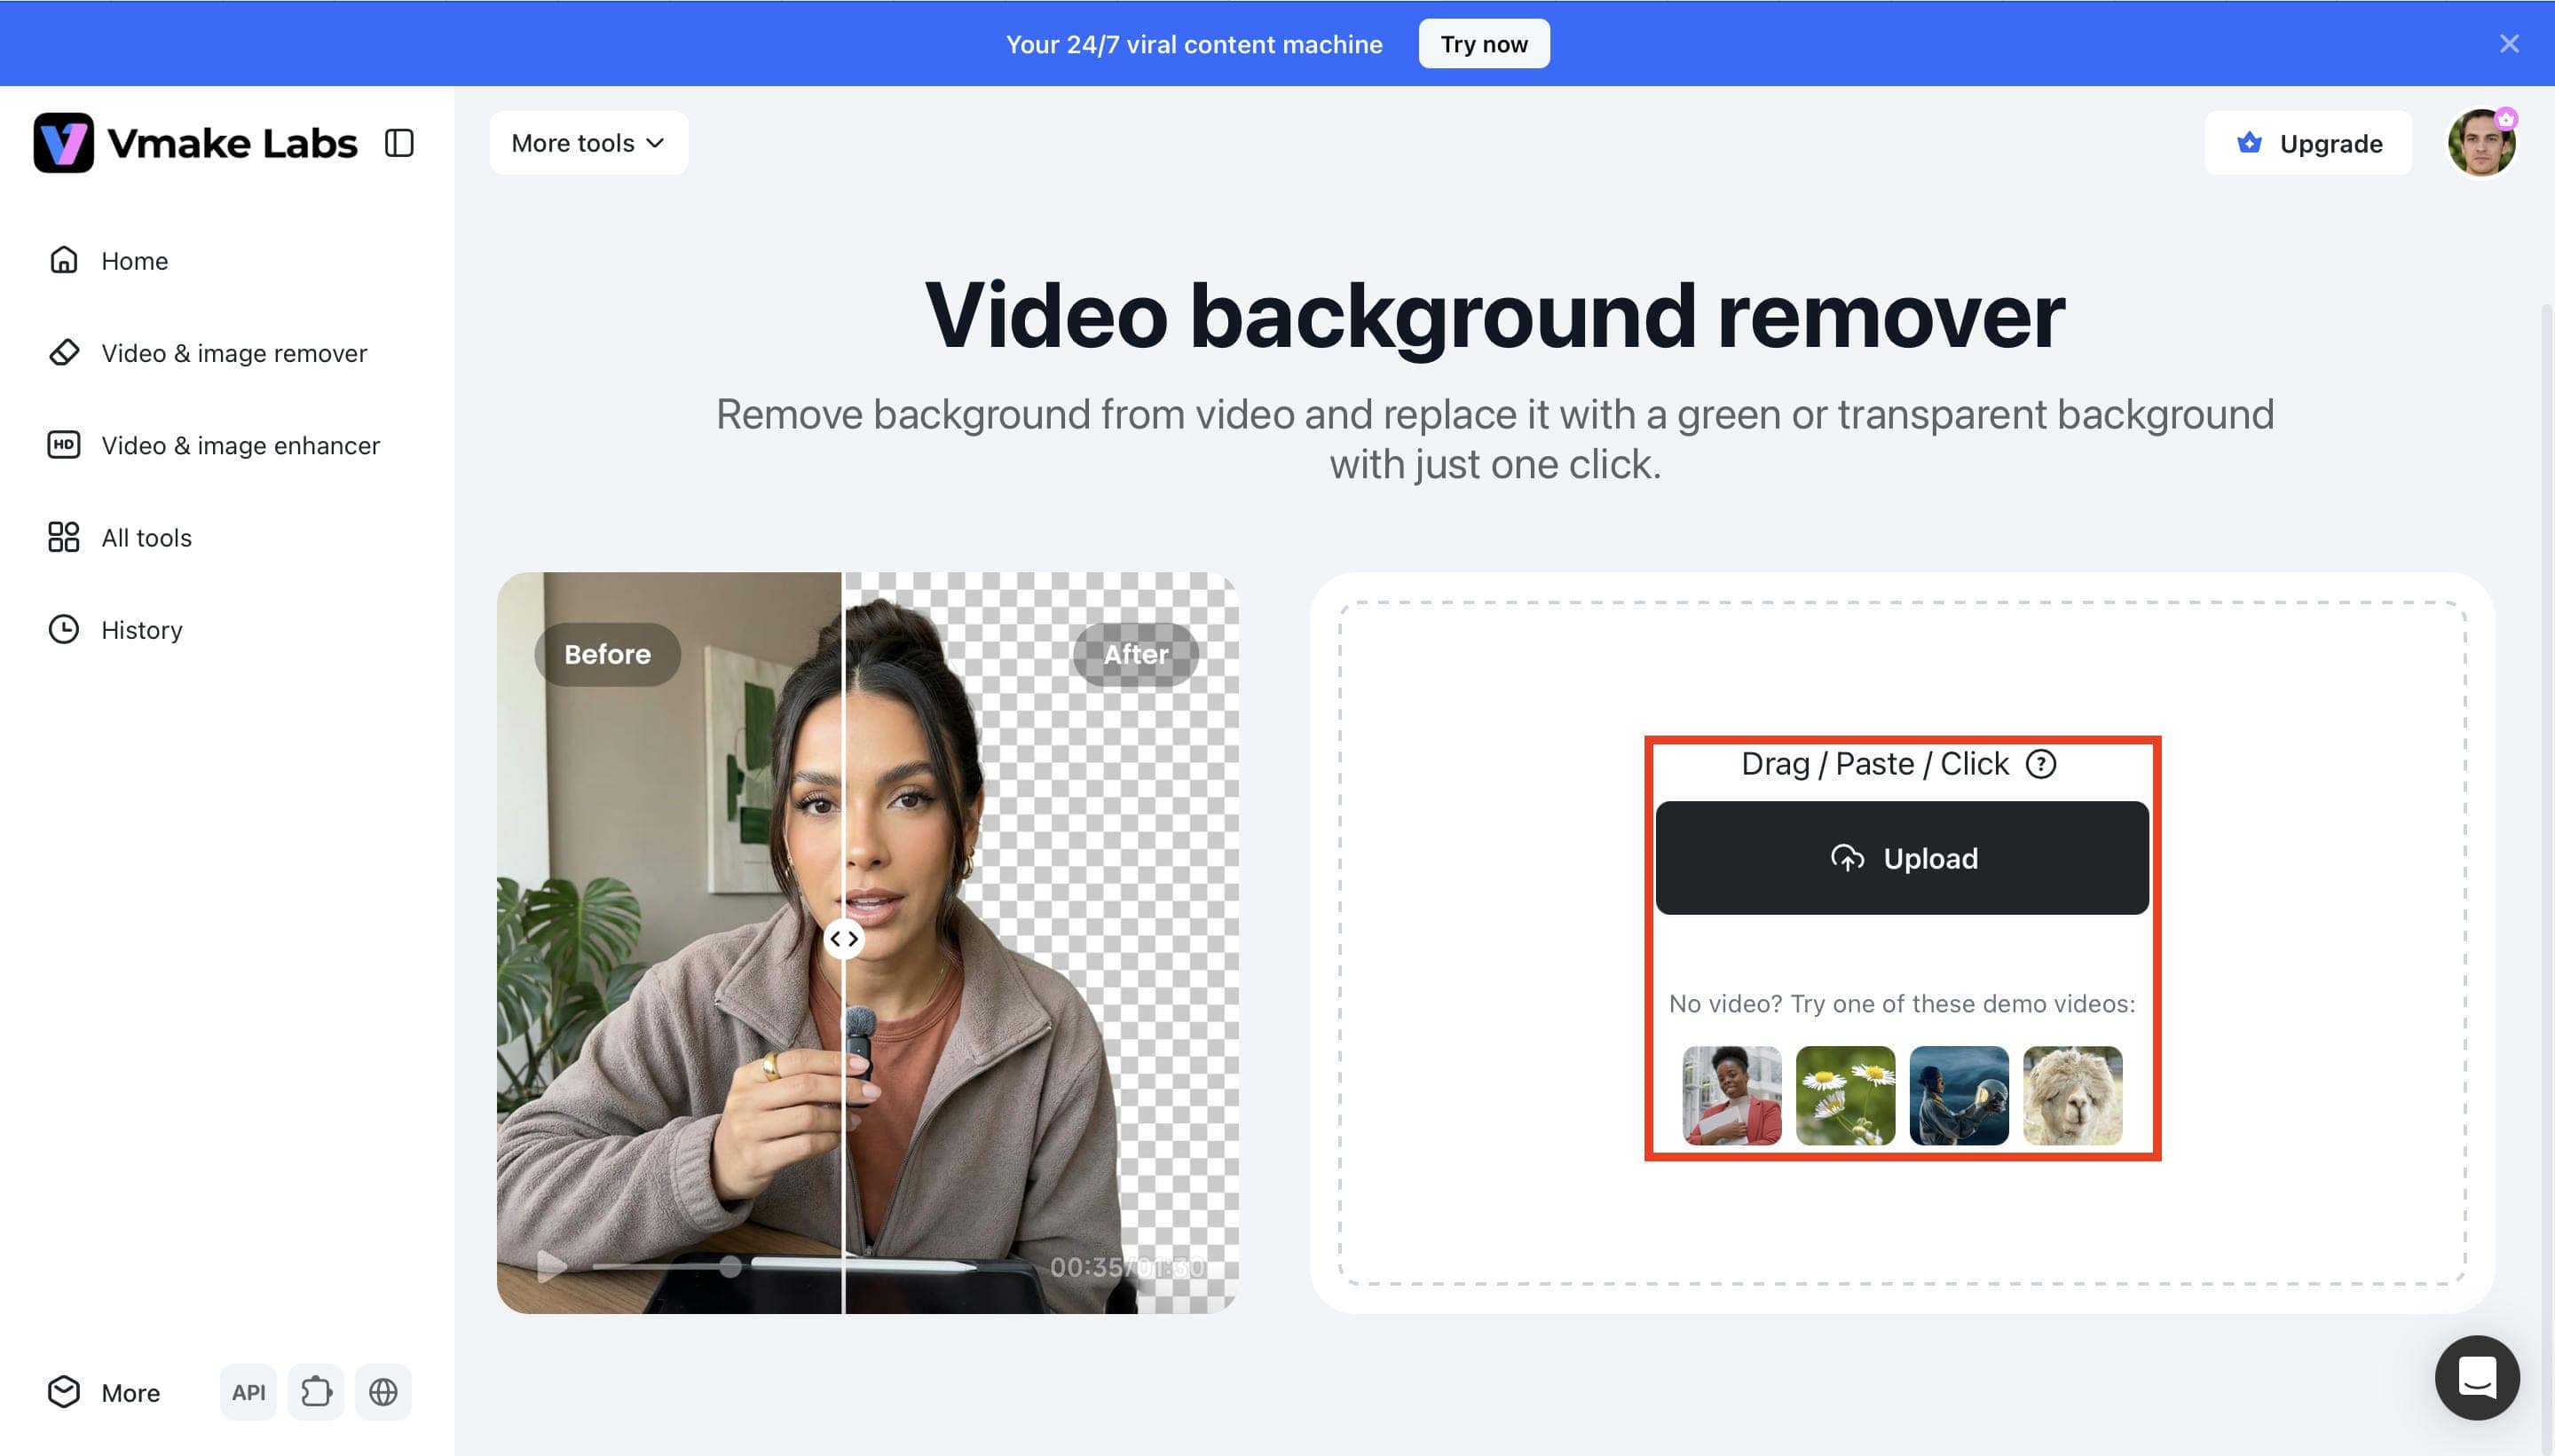2555x1456 pixels.
Task: Expand the More tools dropdown
Action: (588, 143)
